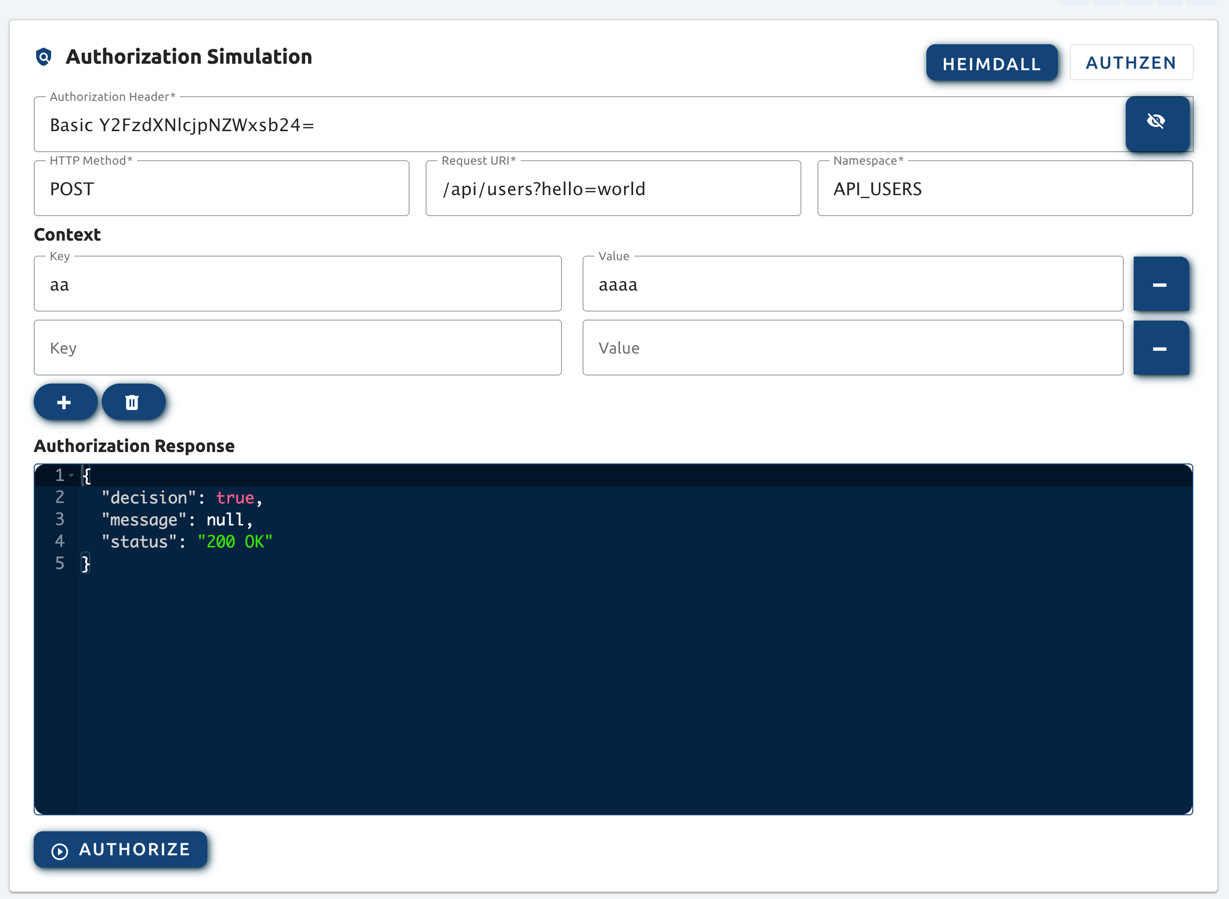Toggle authorization header visibility eye icon
Viewport: 1229px width, 899px height.
[1157, 123]
